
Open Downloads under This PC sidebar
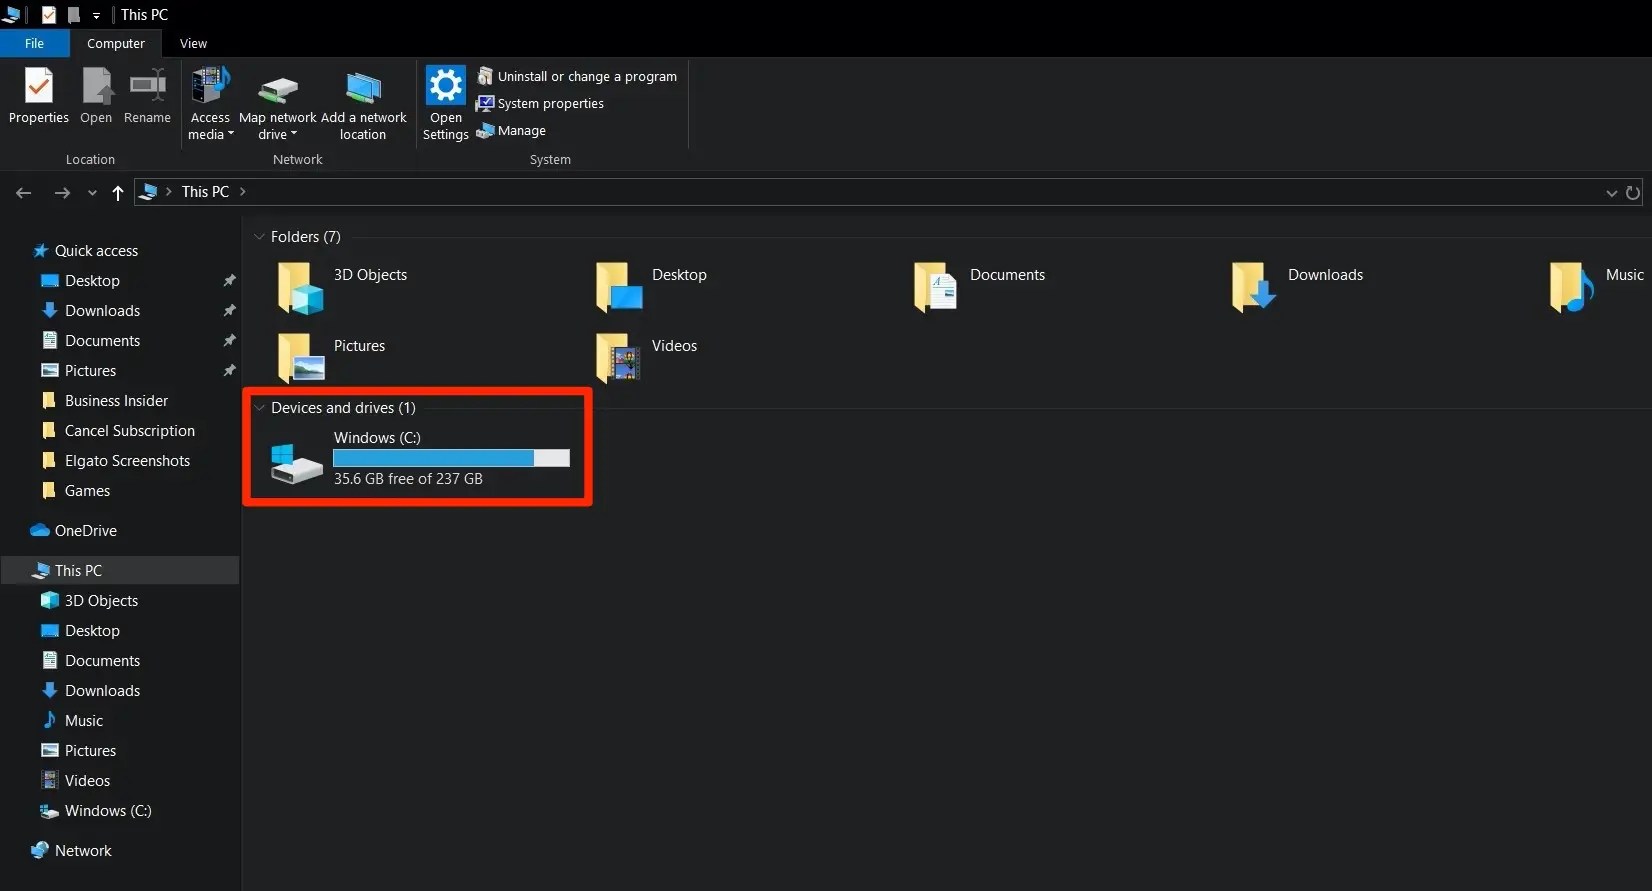(x=102, y=691)
